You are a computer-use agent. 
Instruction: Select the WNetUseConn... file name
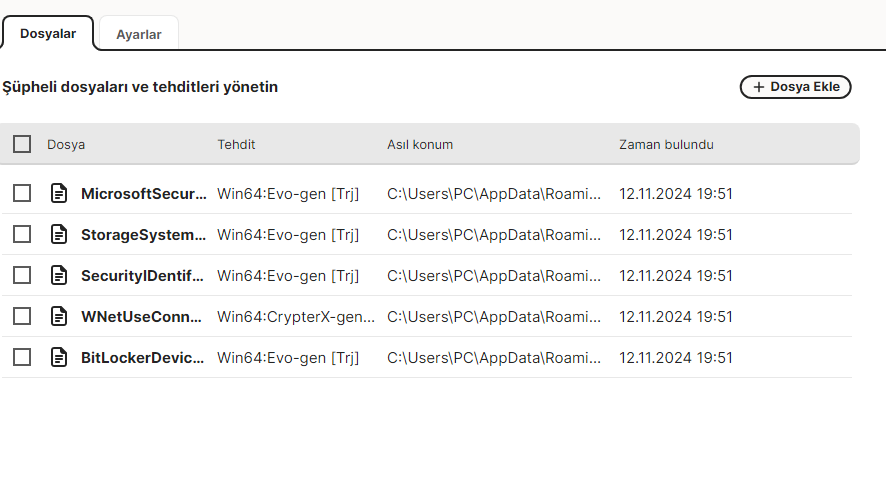144,316
